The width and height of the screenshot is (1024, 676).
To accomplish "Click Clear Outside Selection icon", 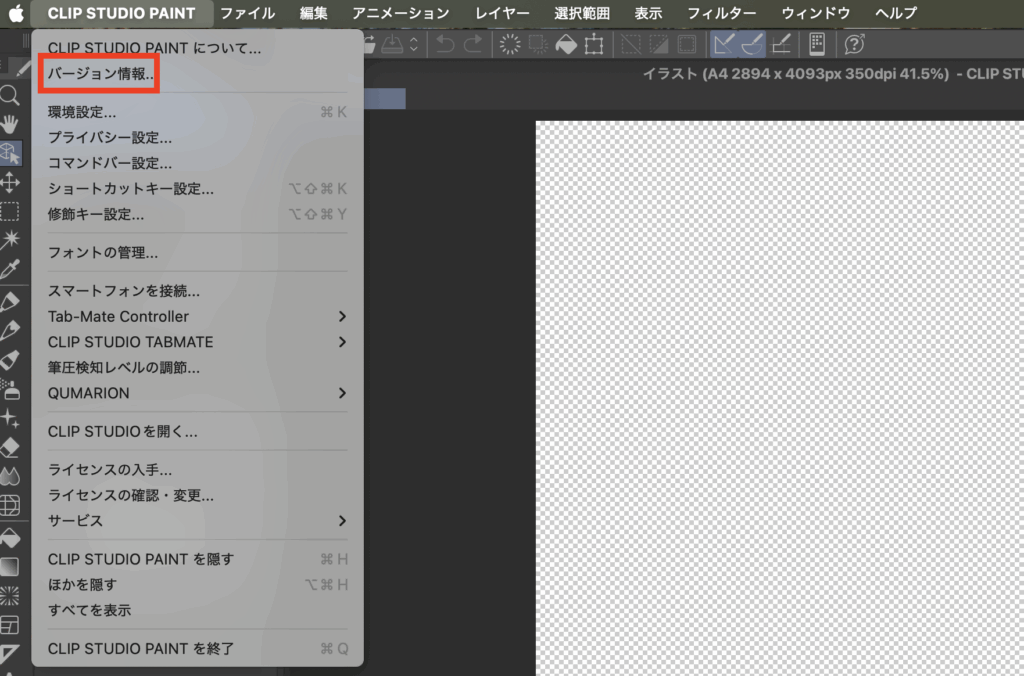I will 538,44.
